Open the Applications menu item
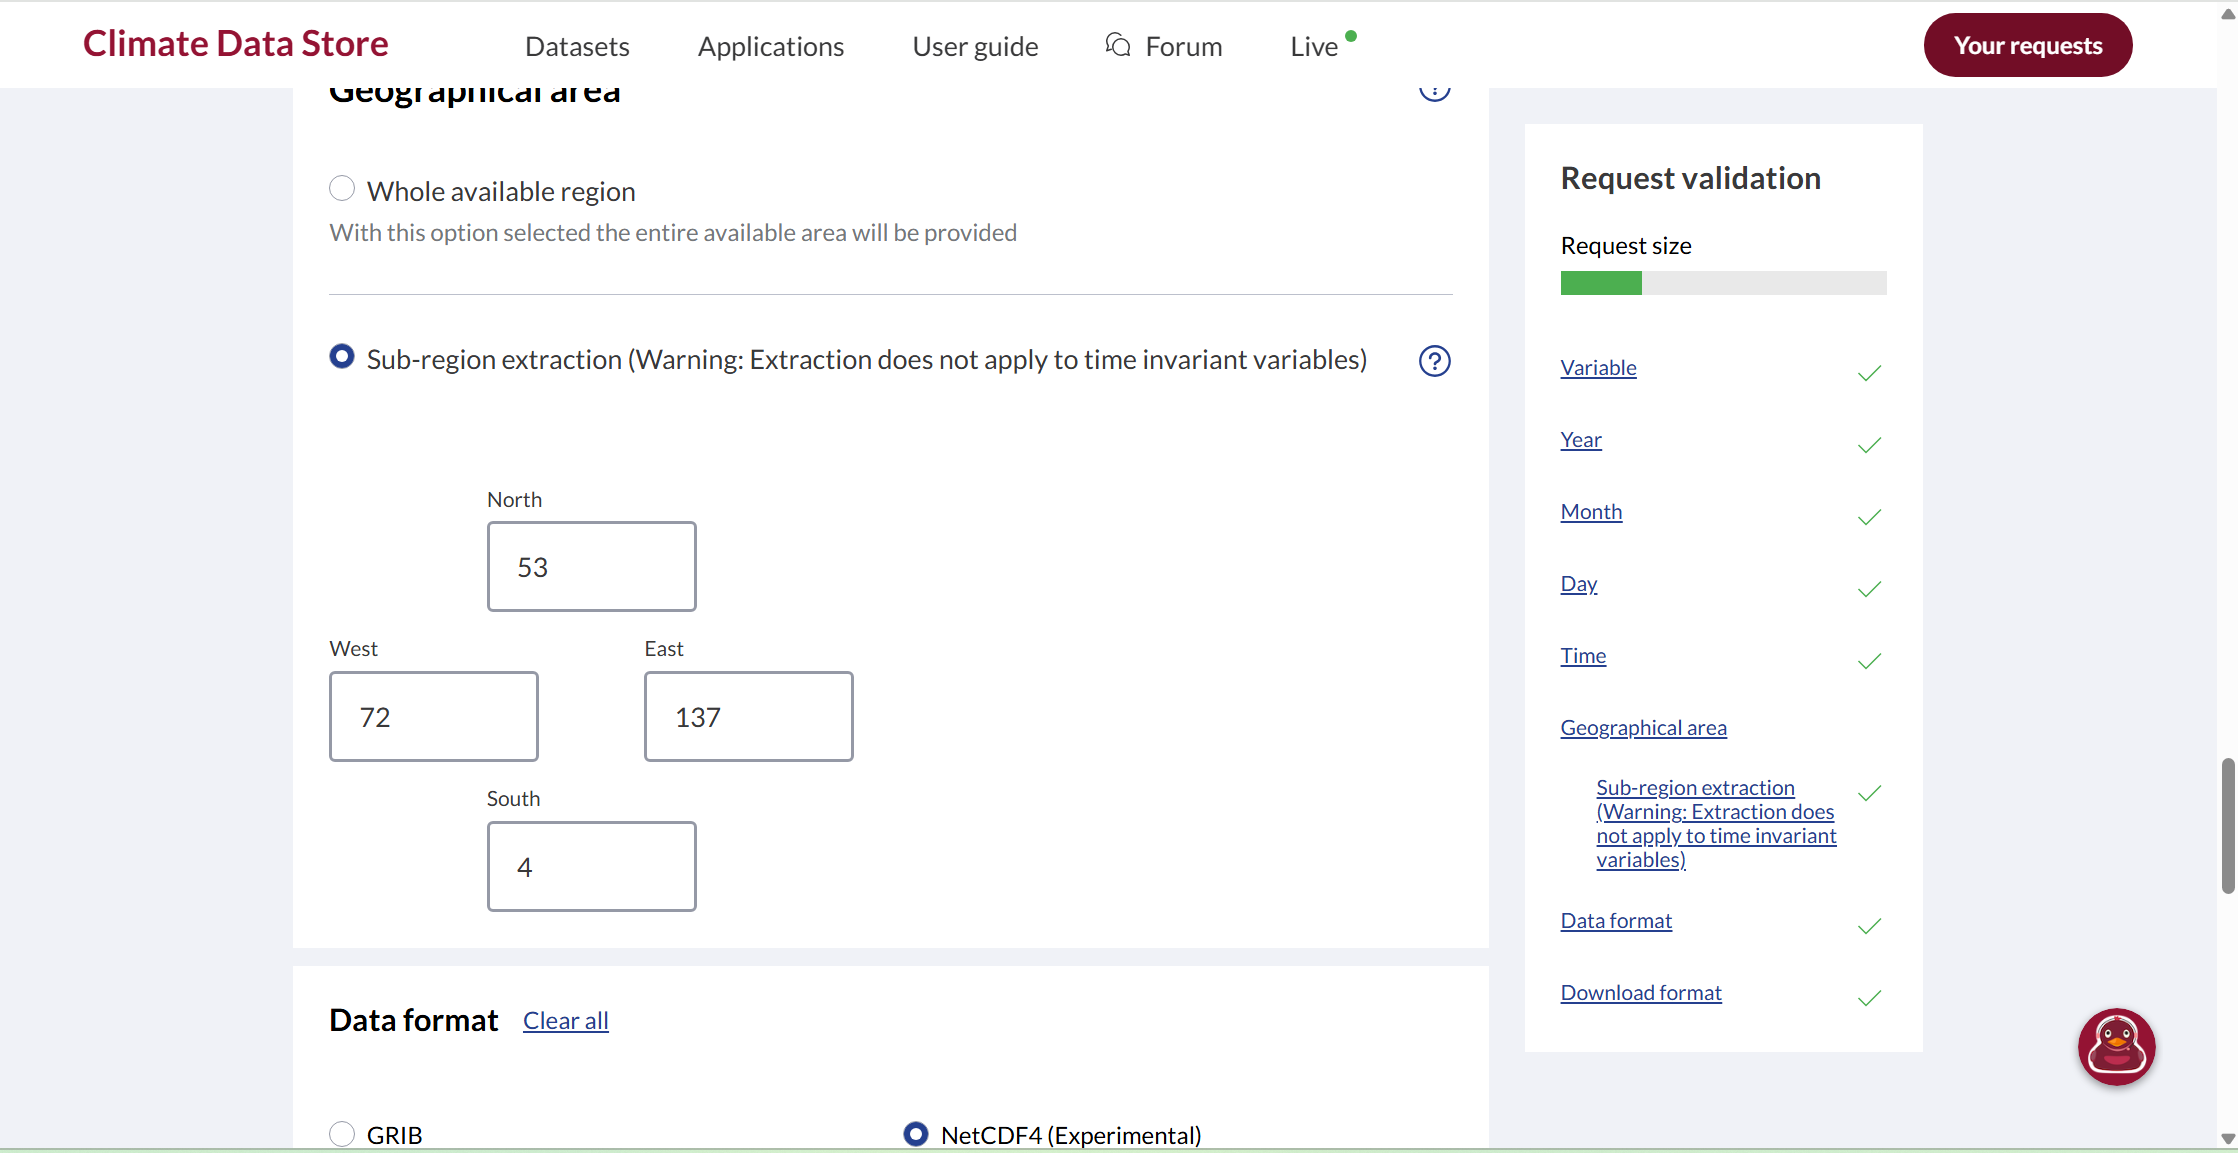The width and height of the screenshot is (2238, 1153). [x=770, y=46]
